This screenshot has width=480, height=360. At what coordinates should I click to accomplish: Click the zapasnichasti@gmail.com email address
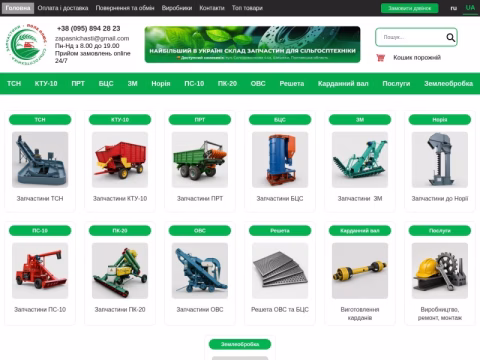tap(92, 38)
